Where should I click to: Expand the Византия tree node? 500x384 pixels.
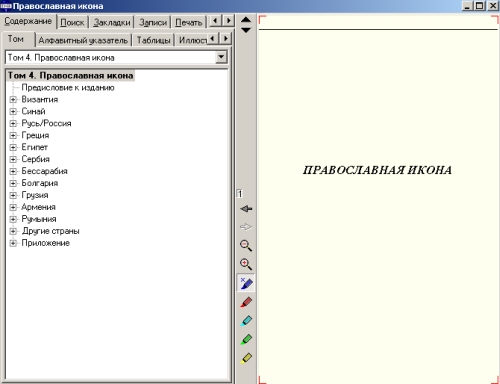(x=13, y=99)
